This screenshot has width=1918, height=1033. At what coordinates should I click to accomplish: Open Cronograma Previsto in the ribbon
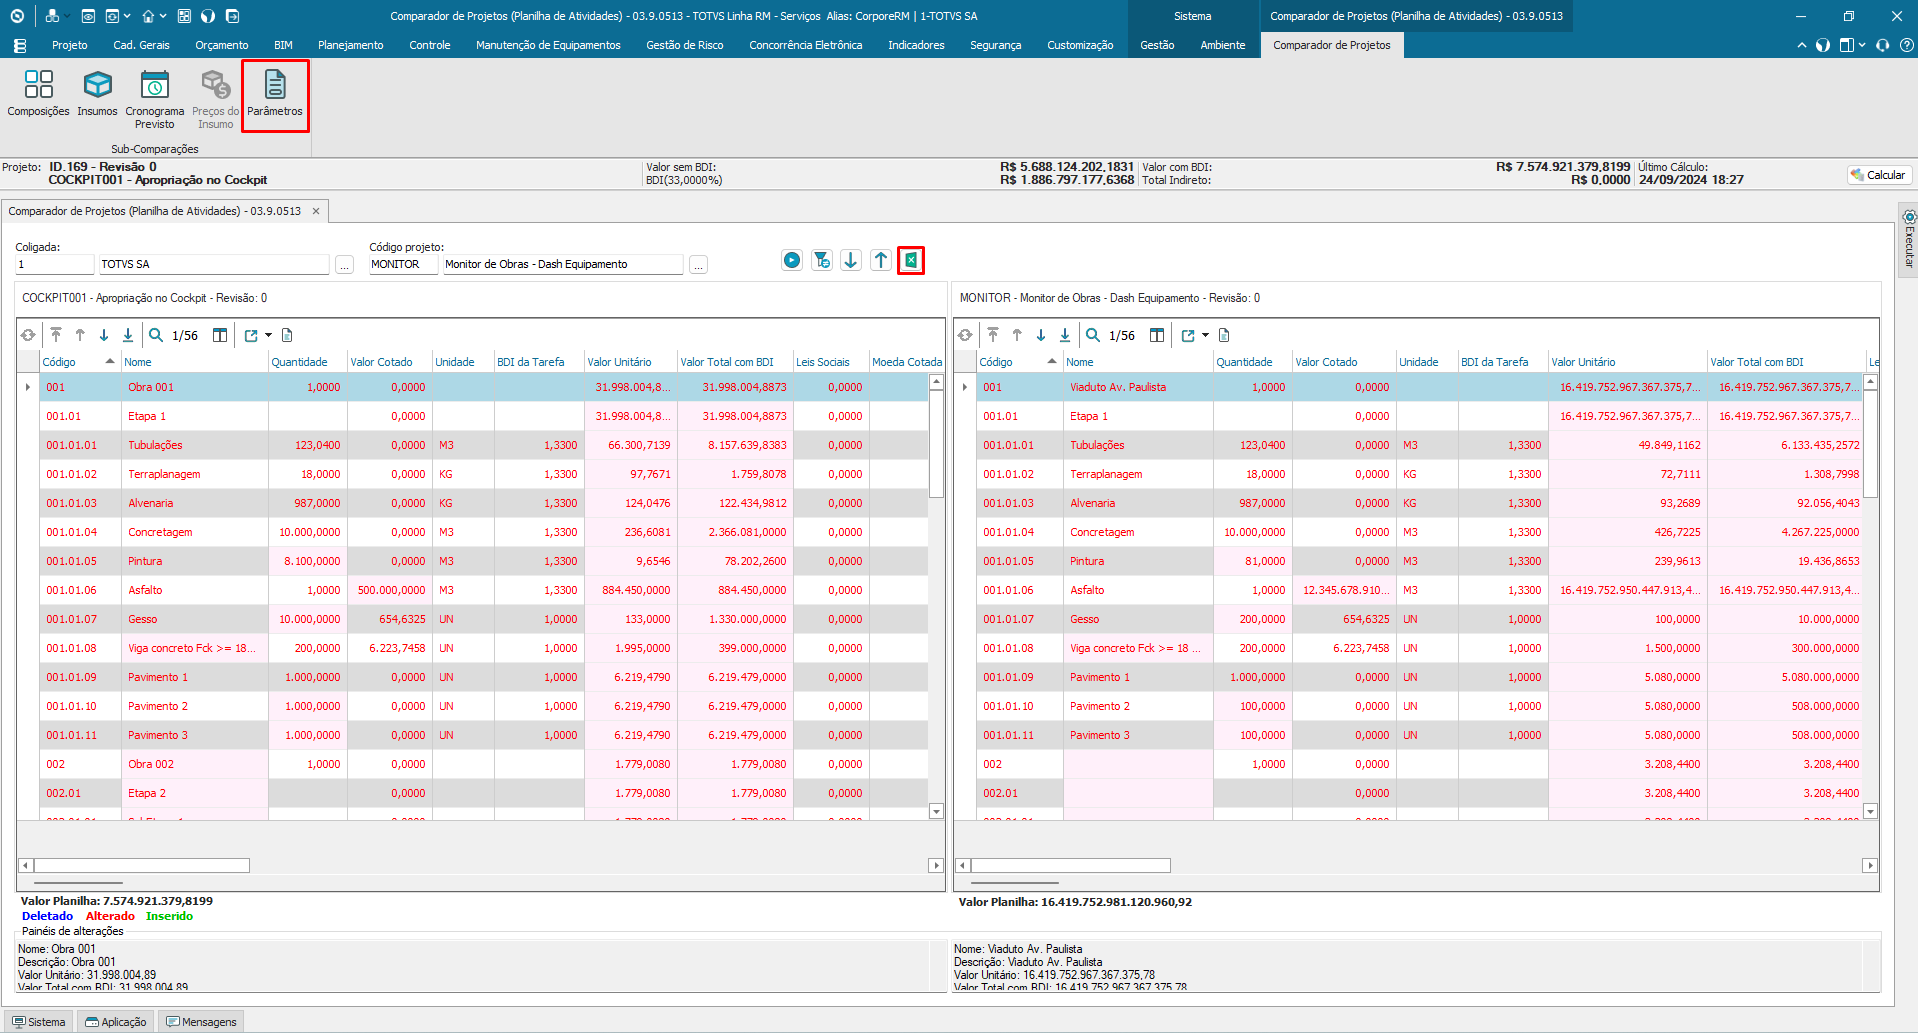click(155, 99)
